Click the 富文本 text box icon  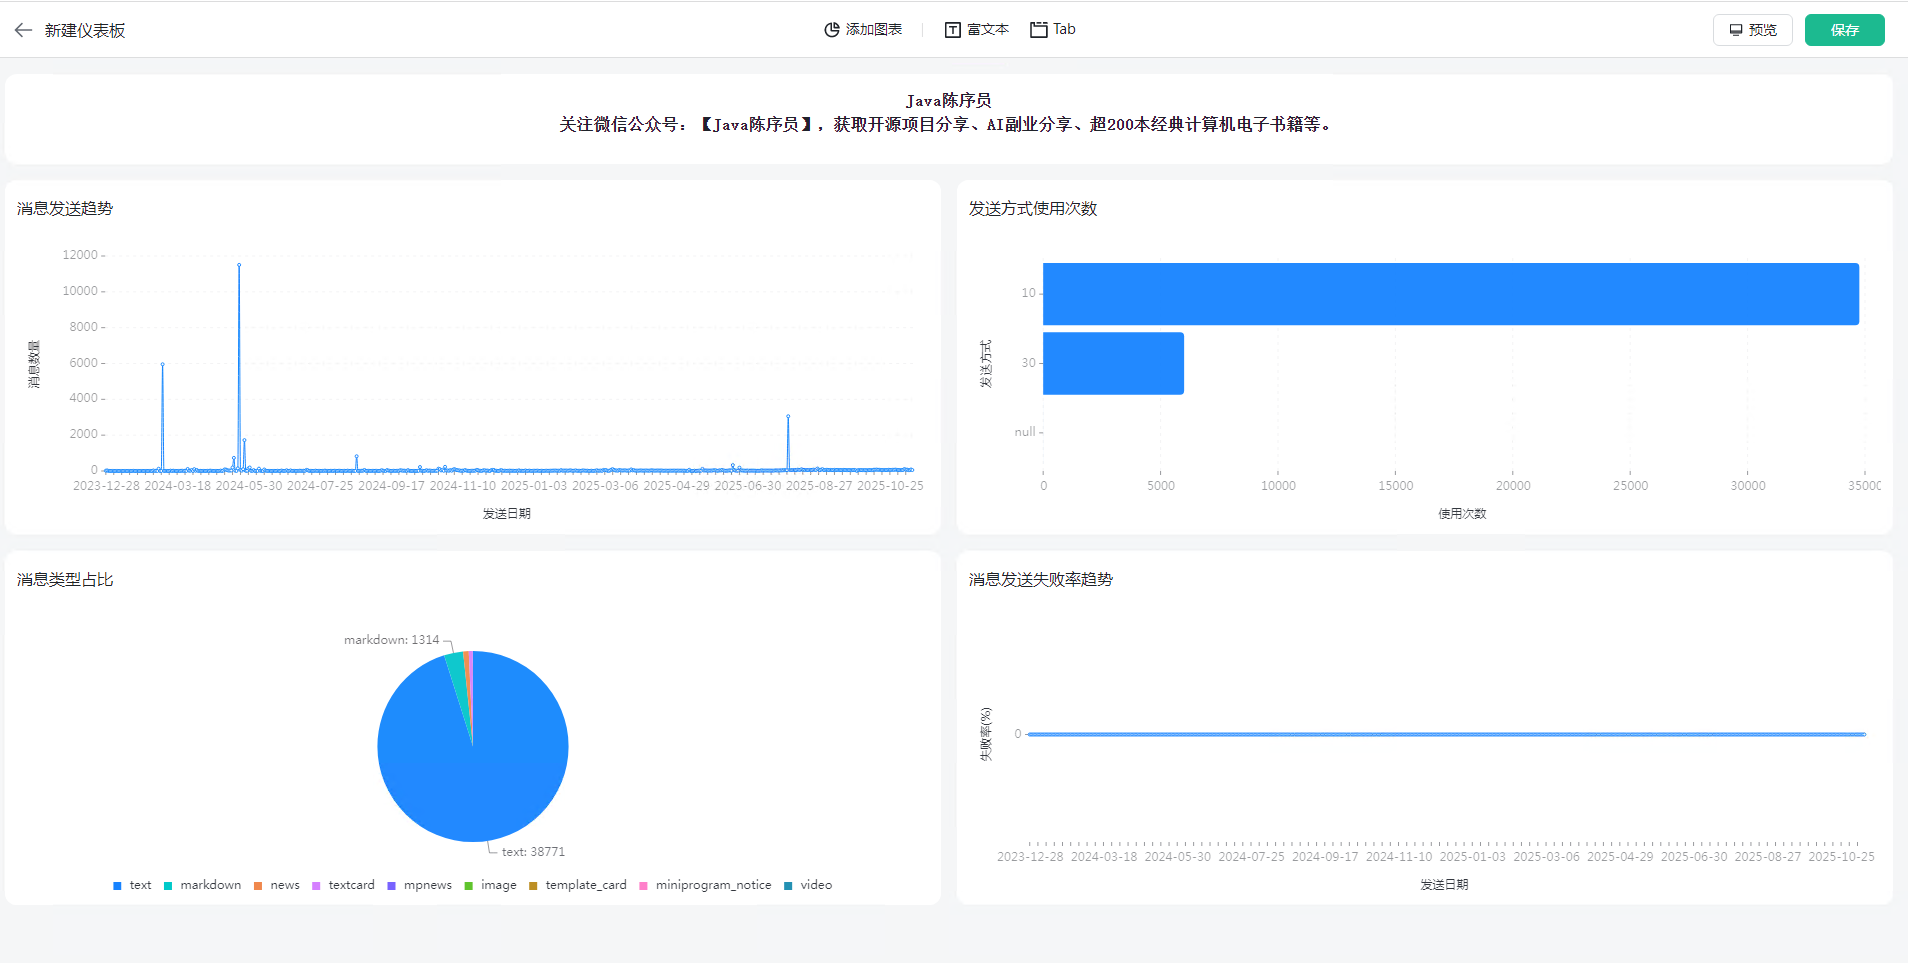953,30
